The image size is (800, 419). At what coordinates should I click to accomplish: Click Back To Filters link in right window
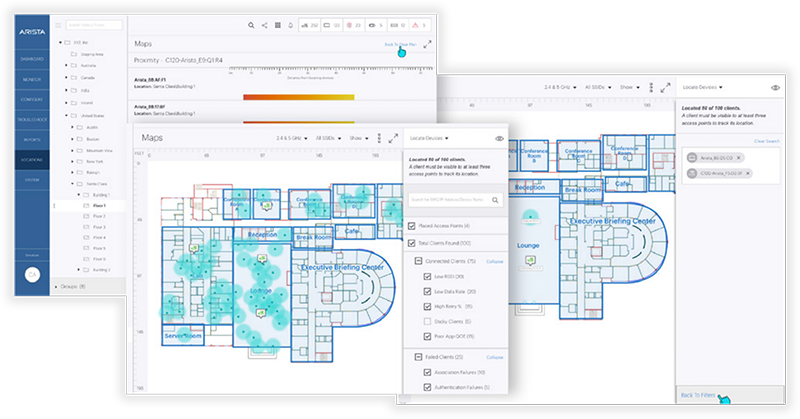pyautogui.click(x=698, y=395)
